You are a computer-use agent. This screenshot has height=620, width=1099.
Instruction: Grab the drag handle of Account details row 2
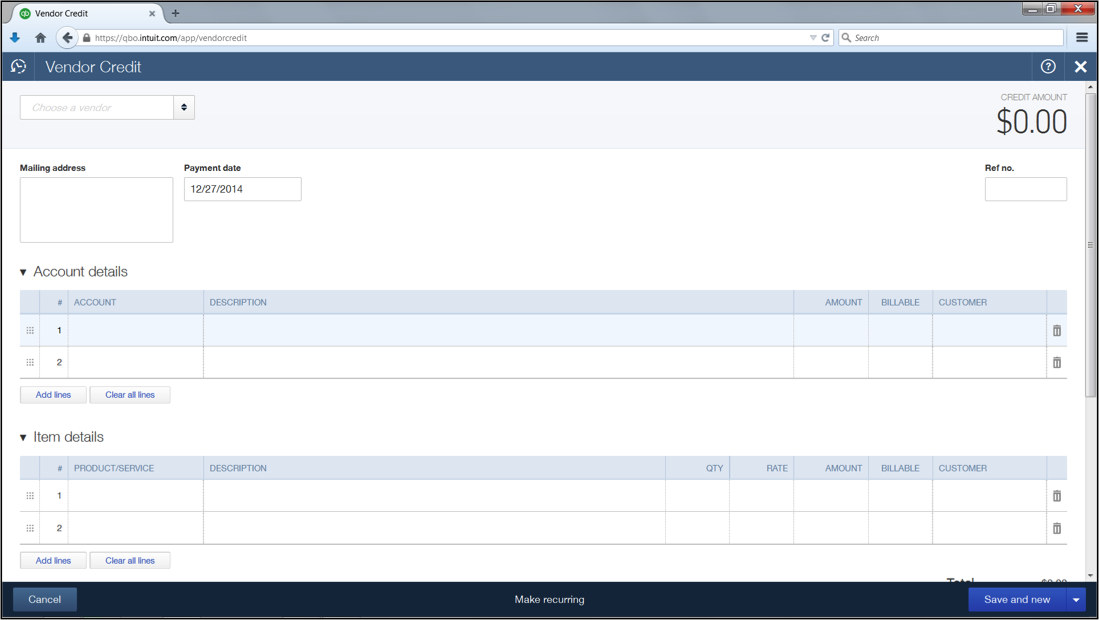30,362
